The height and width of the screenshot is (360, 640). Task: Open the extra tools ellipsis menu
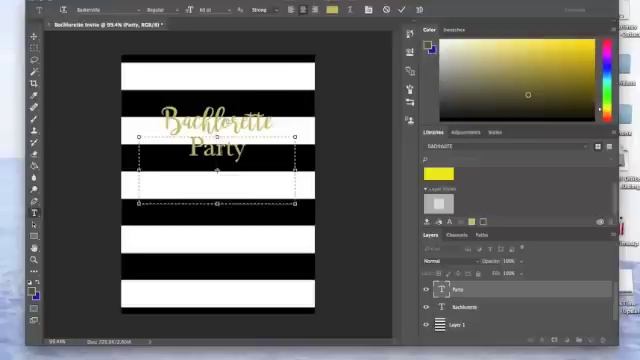coord(34,271)
